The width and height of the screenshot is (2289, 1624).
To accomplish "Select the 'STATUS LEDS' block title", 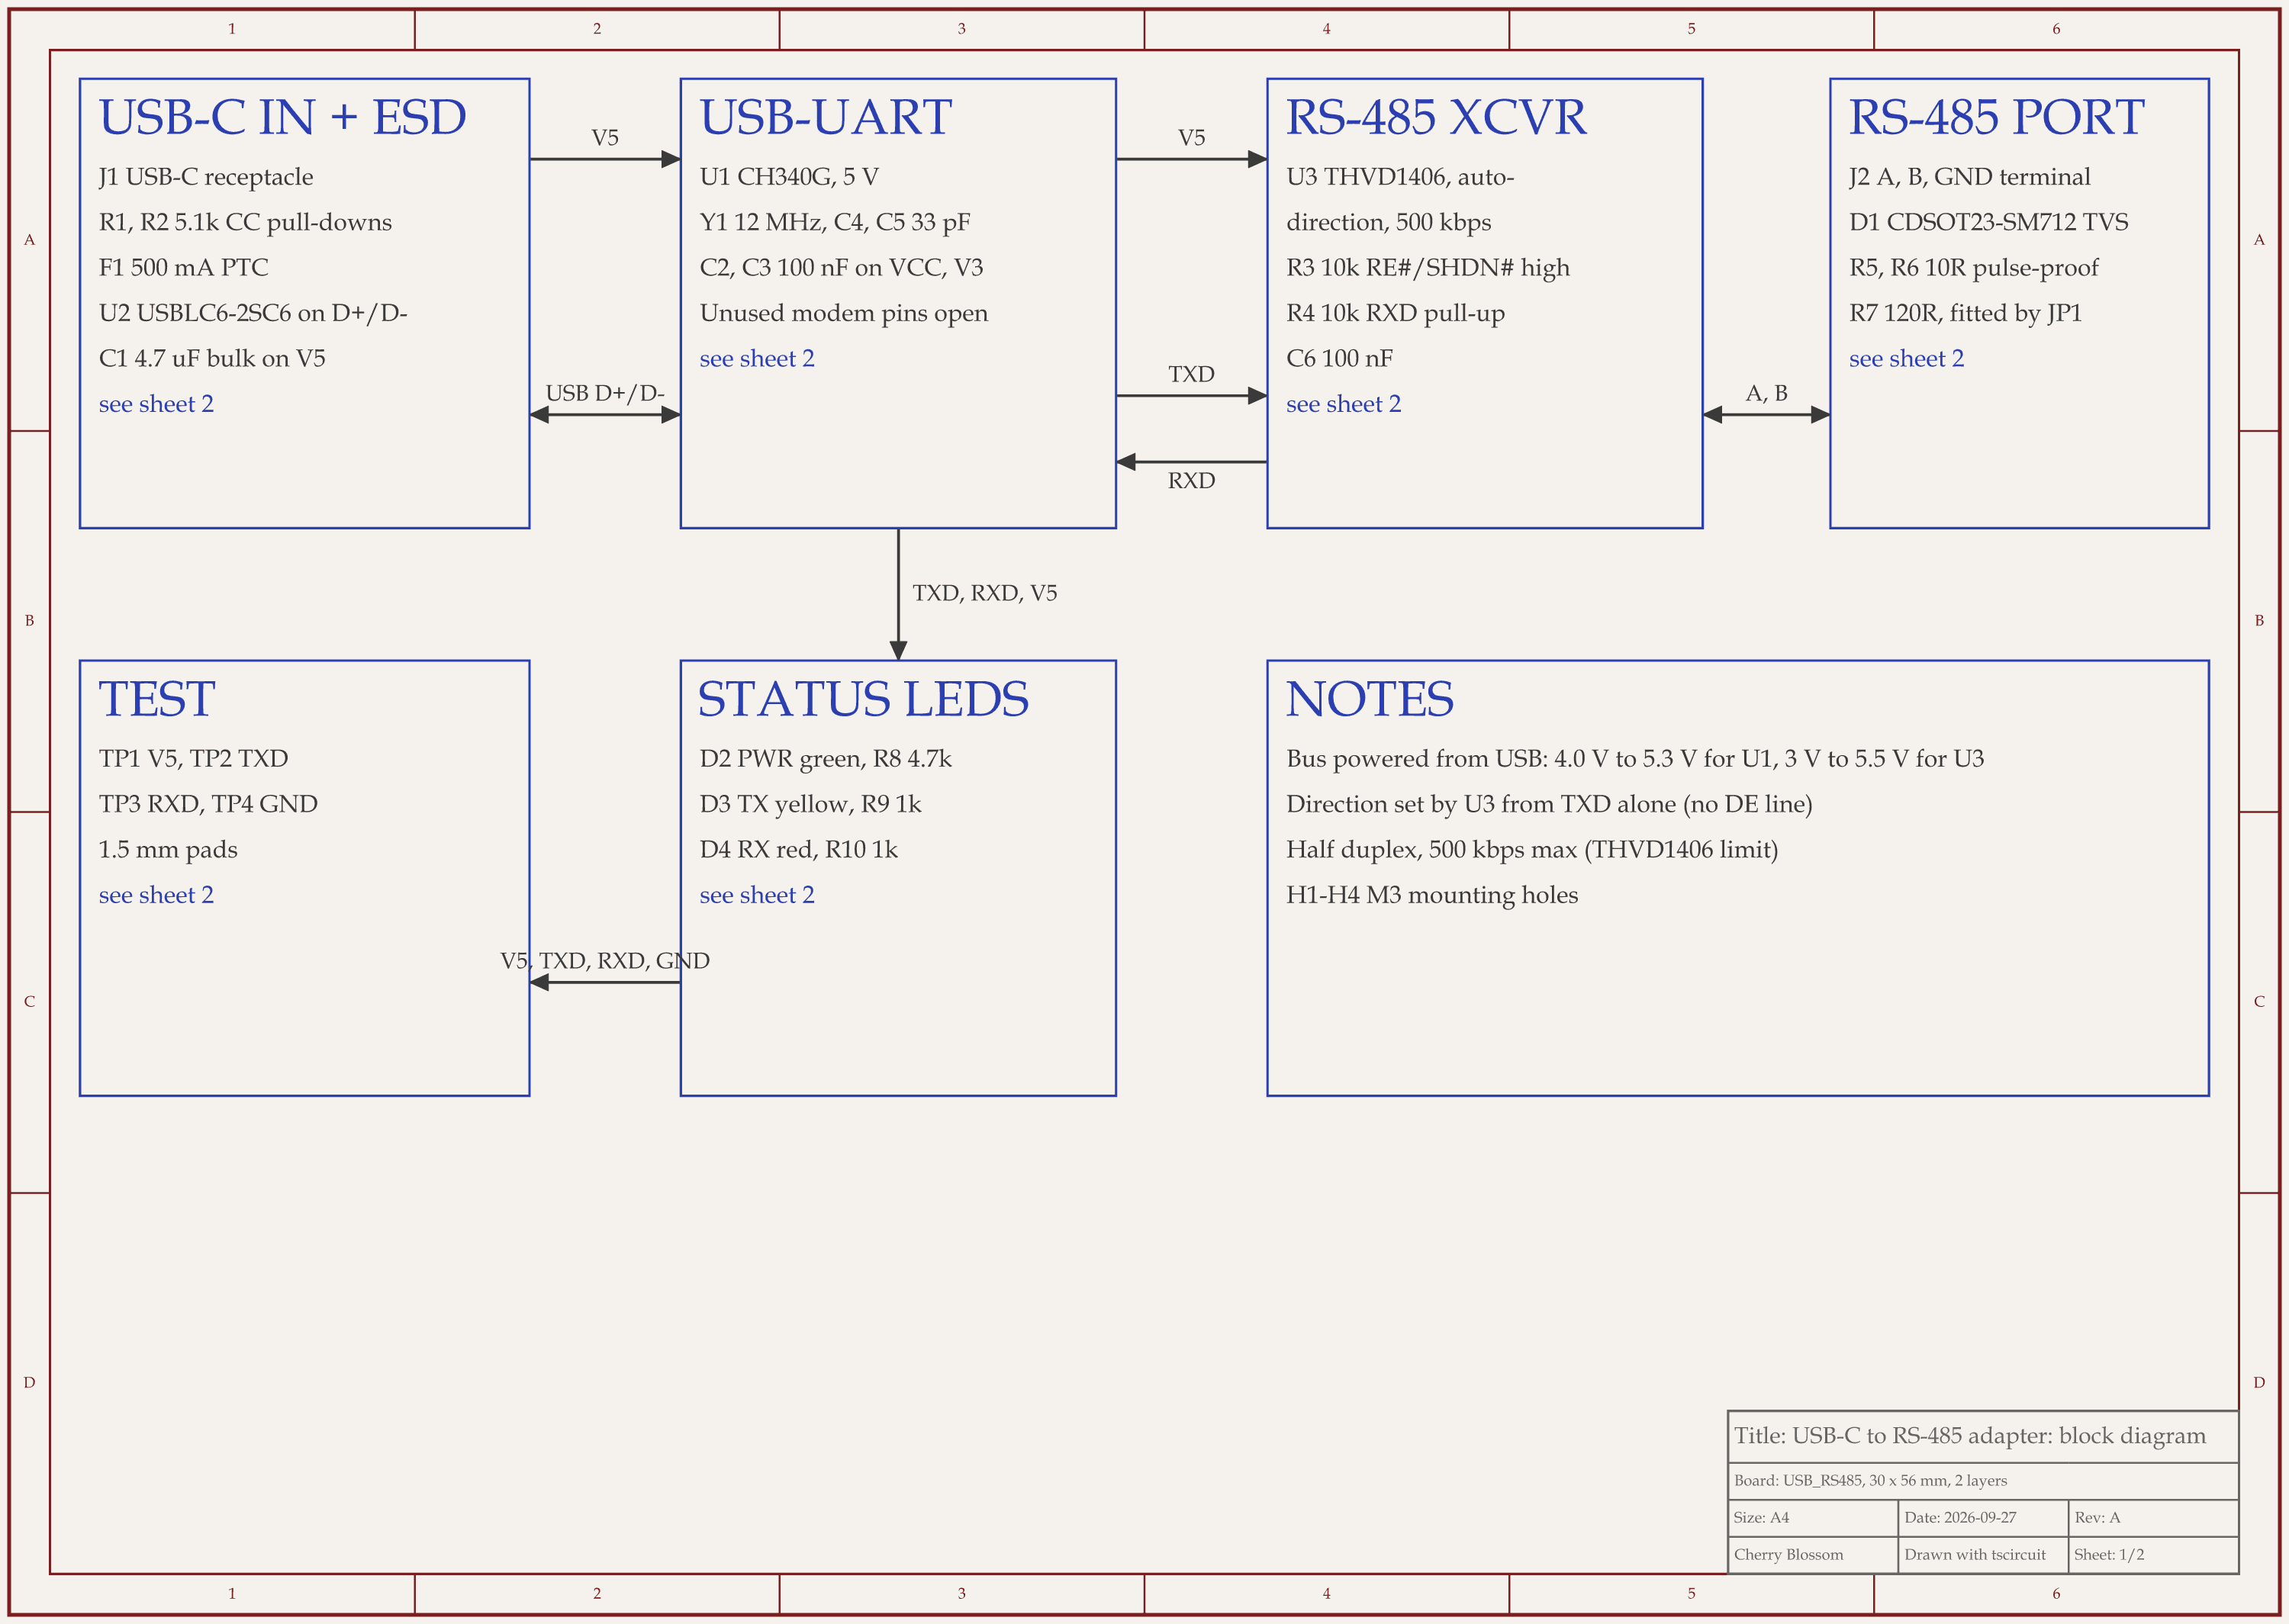I will point(863,699).
